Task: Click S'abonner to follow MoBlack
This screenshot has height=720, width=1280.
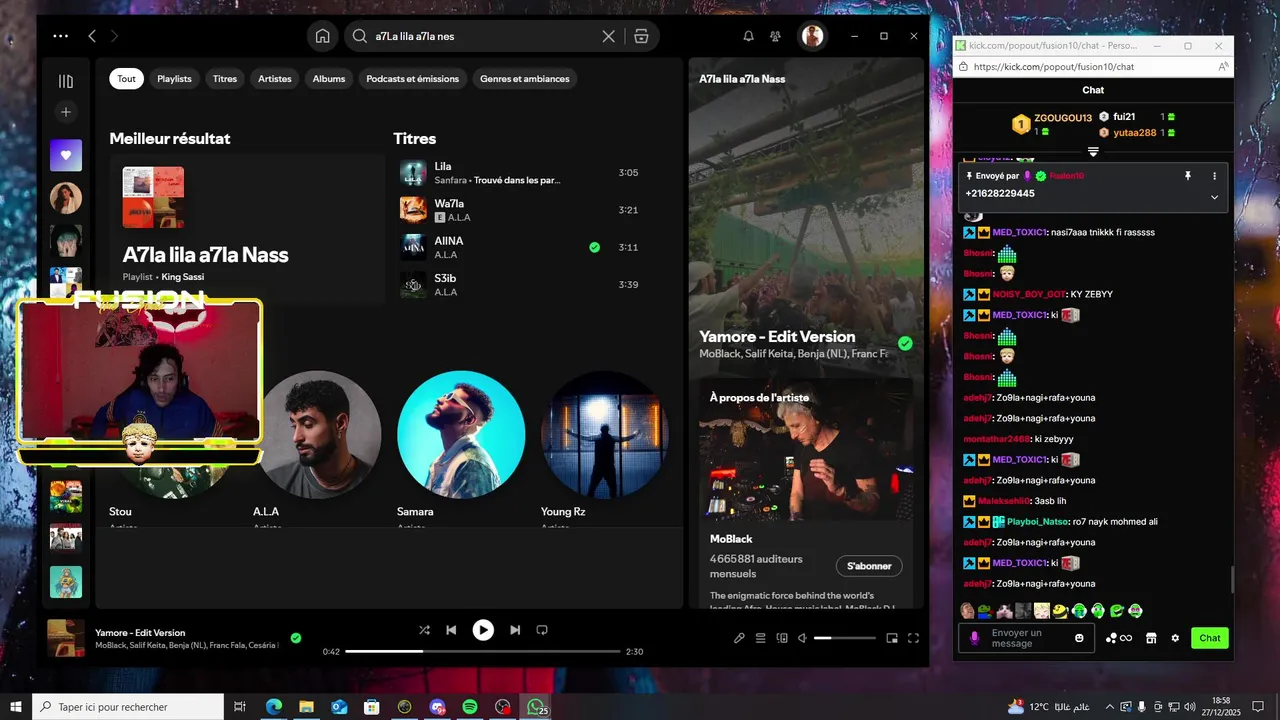Action: click(869, 566)
